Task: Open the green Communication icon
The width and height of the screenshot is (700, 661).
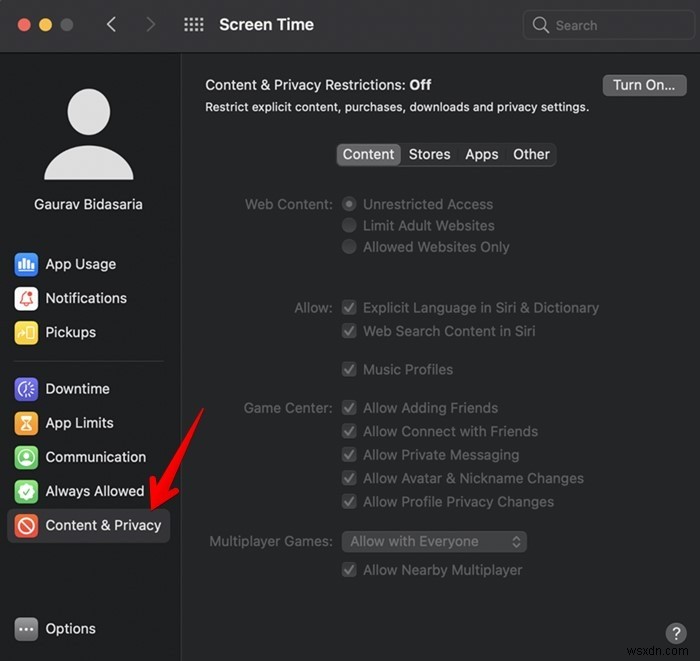Action: click(x=26, y=457)
